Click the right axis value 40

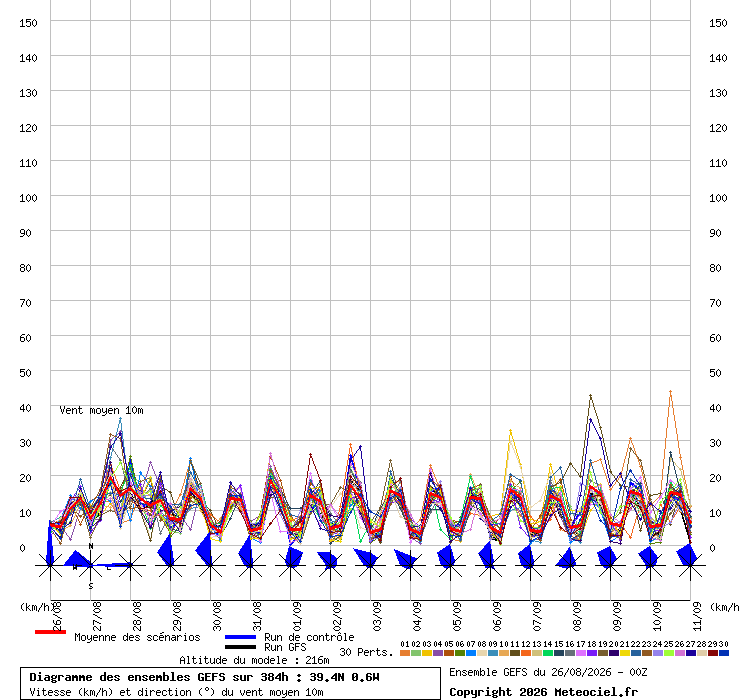pos(715,408)
